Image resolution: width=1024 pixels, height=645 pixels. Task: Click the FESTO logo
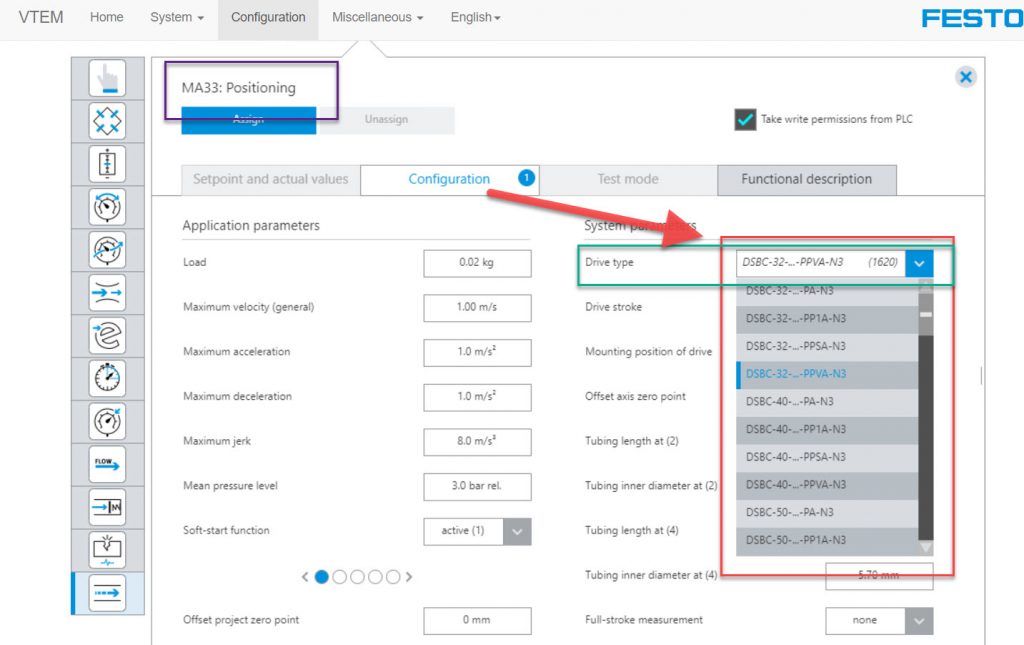point(972,18)
